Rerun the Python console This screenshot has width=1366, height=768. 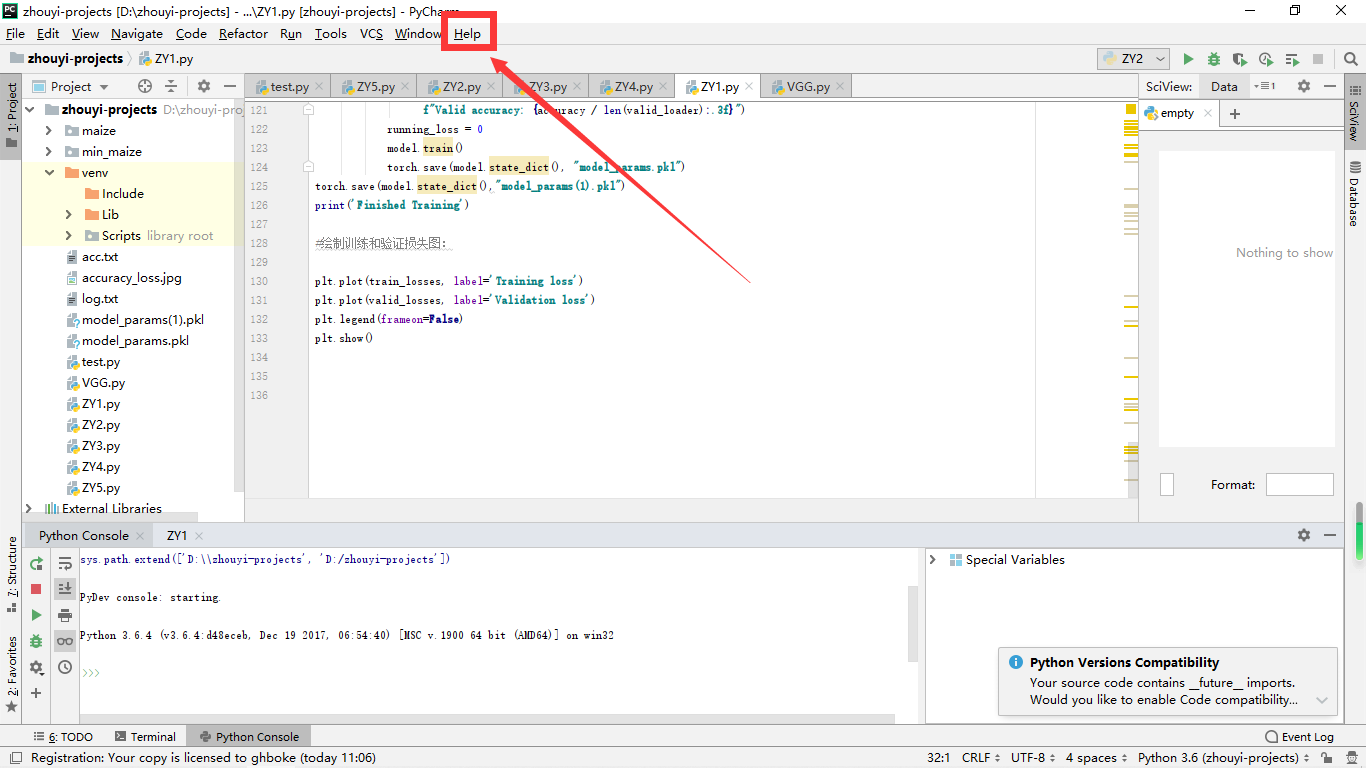(36, 563)
